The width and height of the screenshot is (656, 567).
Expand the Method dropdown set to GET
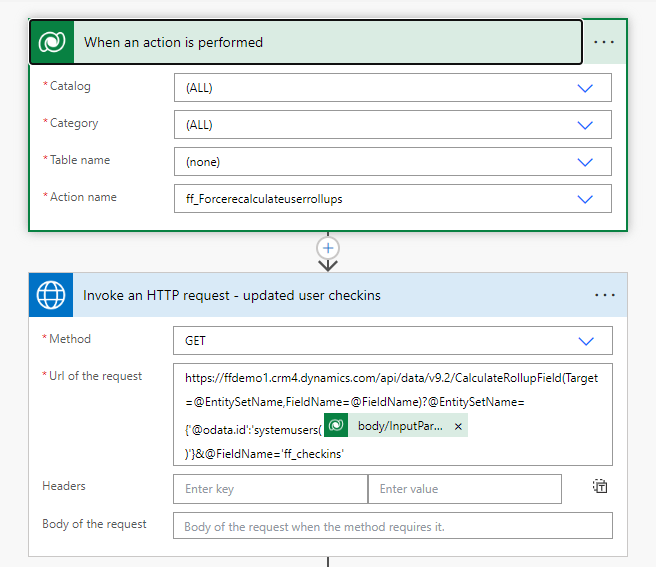coord(586,341)
